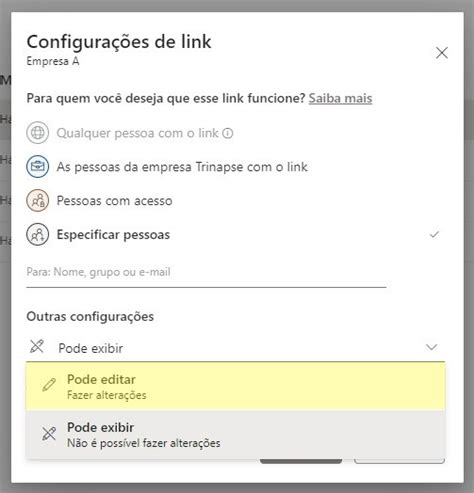Choose 'Pode exibir' from permission list
Viewport: 474px width, 493px height.
click(x=235, y=434)
